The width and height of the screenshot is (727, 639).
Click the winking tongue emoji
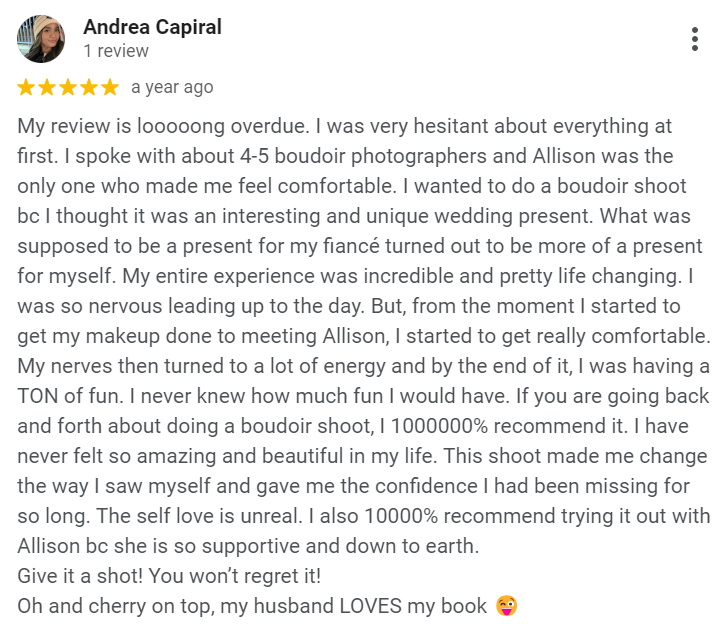[x=506, y=606]
